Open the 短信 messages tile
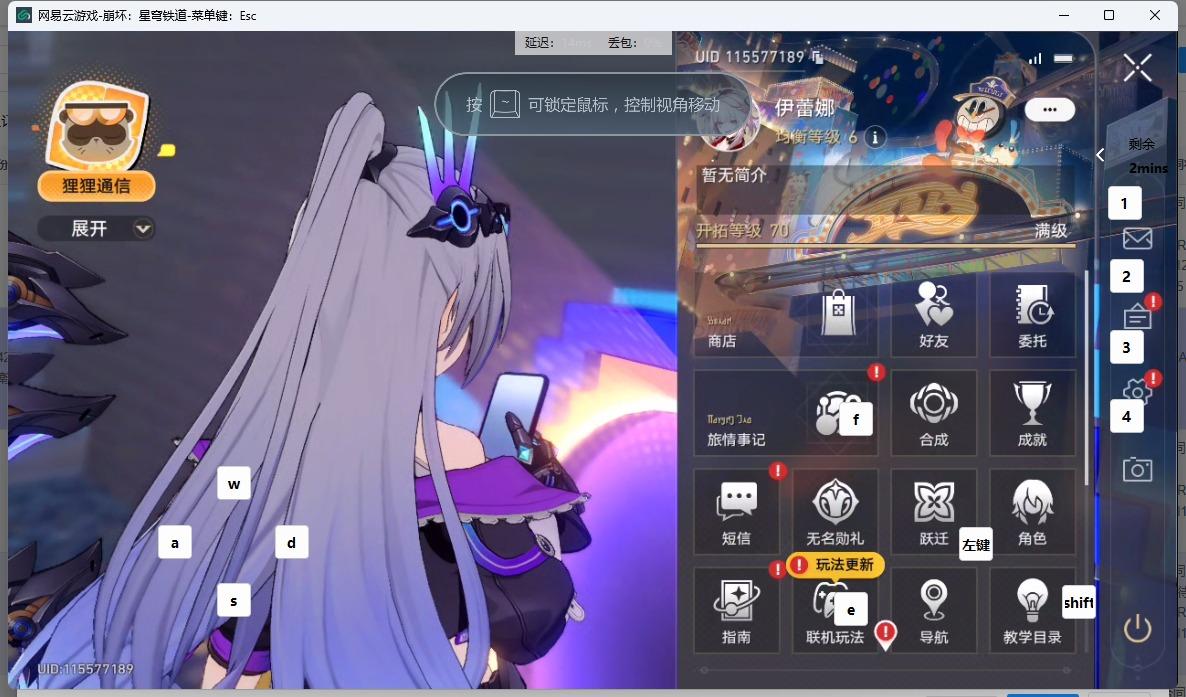Viewport: 1186px width, 697px height. 736,512
